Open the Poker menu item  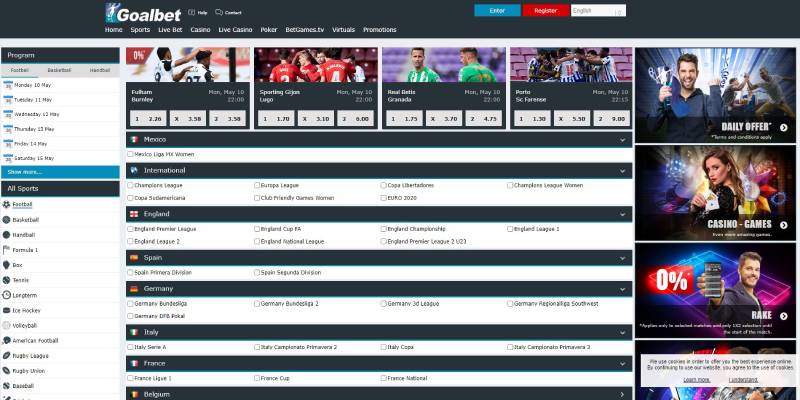(x=269, y=30)
